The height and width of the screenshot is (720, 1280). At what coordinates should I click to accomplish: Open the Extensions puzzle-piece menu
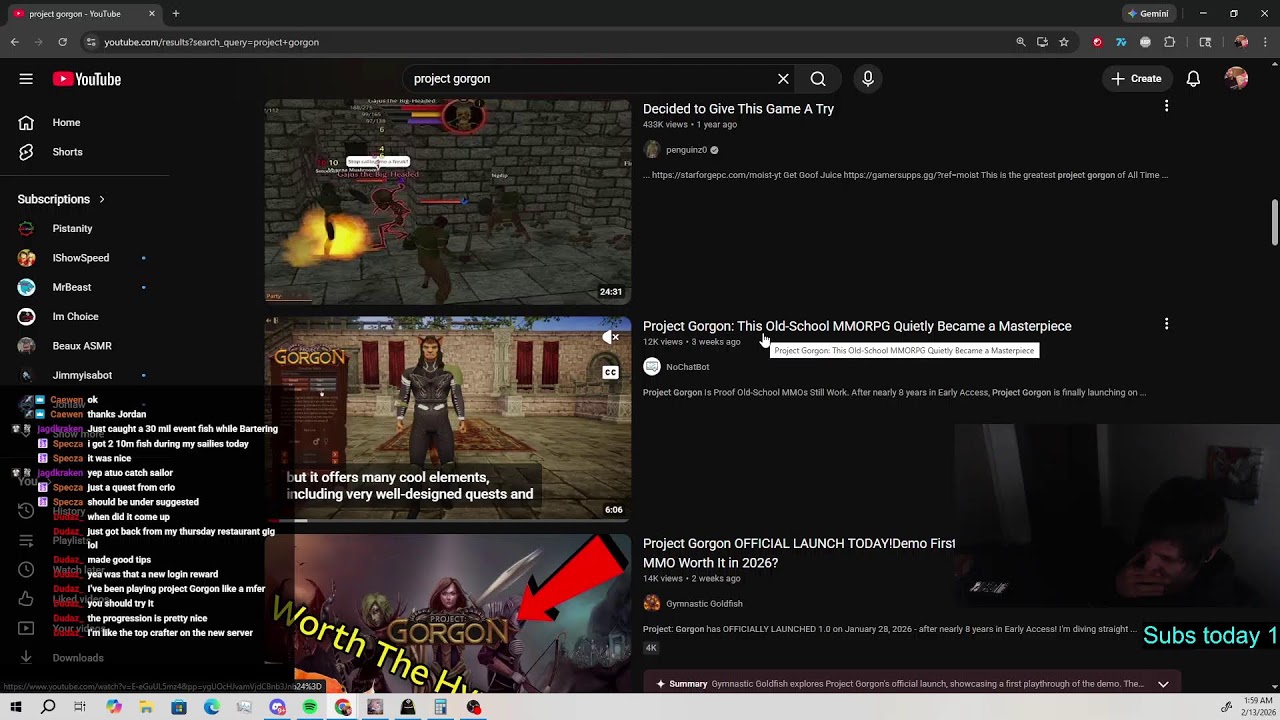pyautogui.click(x=1170, y=42)
